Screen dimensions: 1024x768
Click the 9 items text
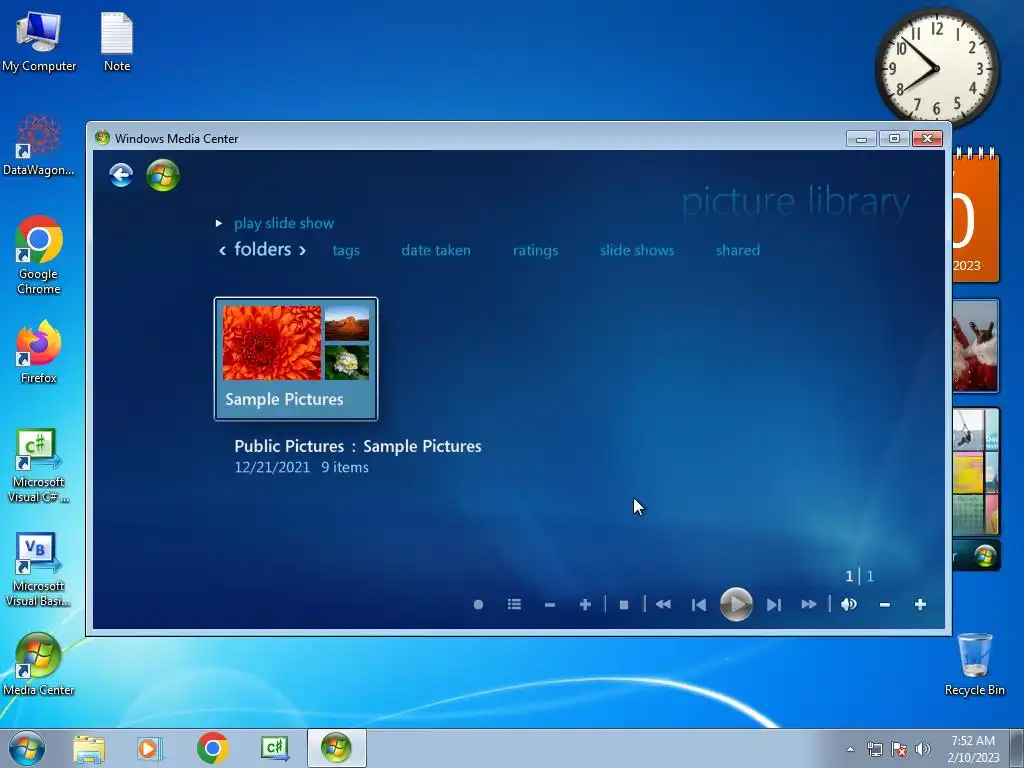pyautogui.click(x=345, y=467)
